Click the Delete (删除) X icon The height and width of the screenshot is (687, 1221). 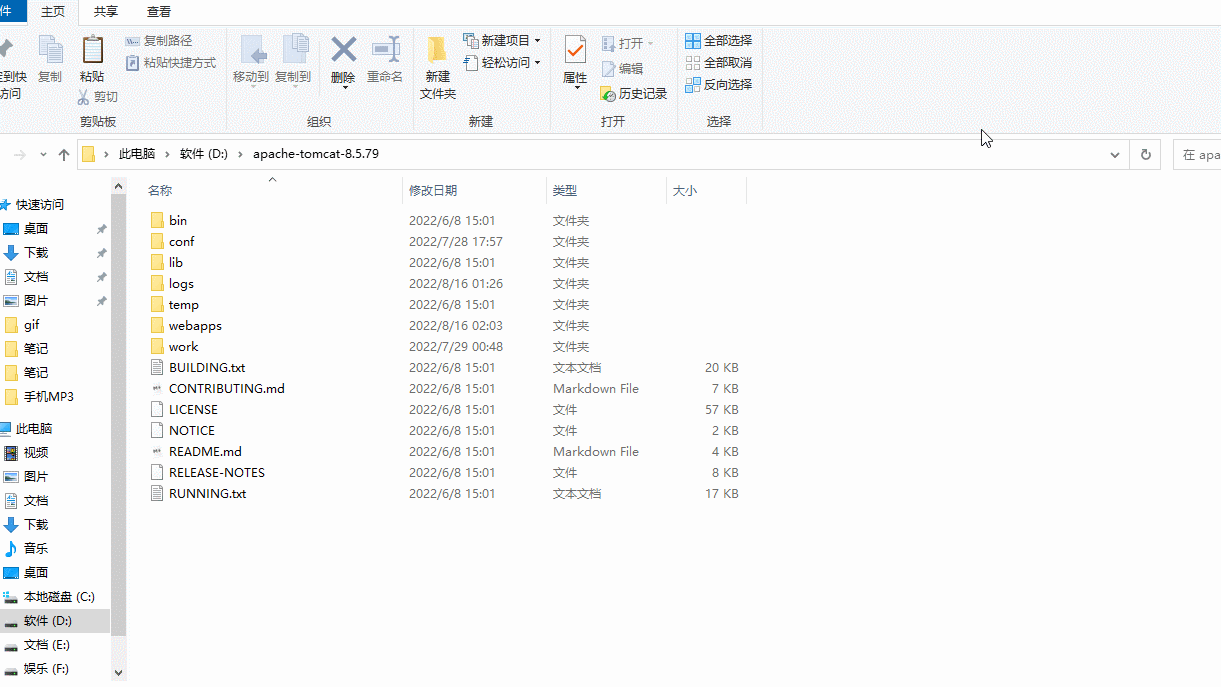click(x=343, y=50)
